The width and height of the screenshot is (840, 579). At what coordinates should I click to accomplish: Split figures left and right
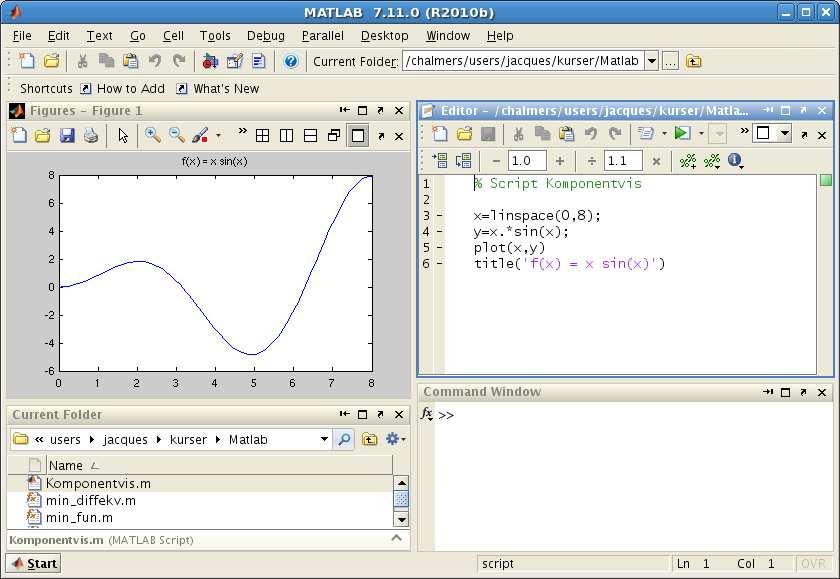(287, 136)
